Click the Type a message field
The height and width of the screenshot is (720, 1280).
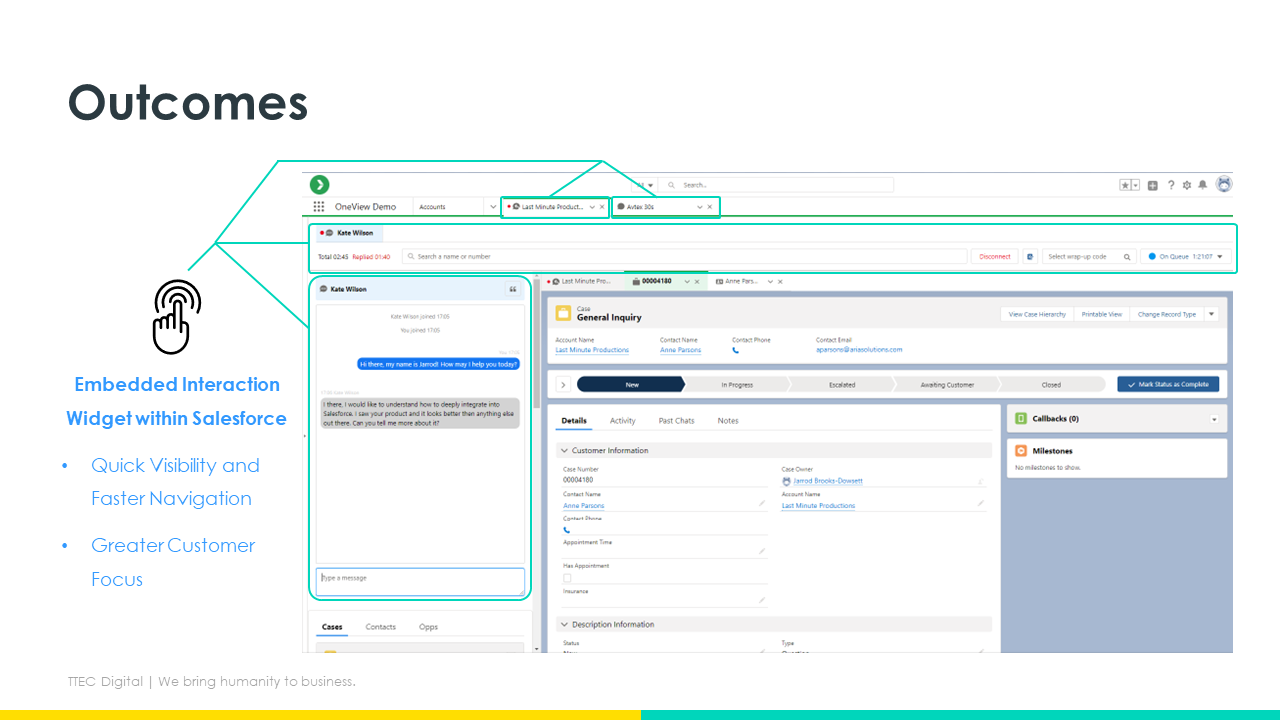pyautogui.click(x=420, y=581)
